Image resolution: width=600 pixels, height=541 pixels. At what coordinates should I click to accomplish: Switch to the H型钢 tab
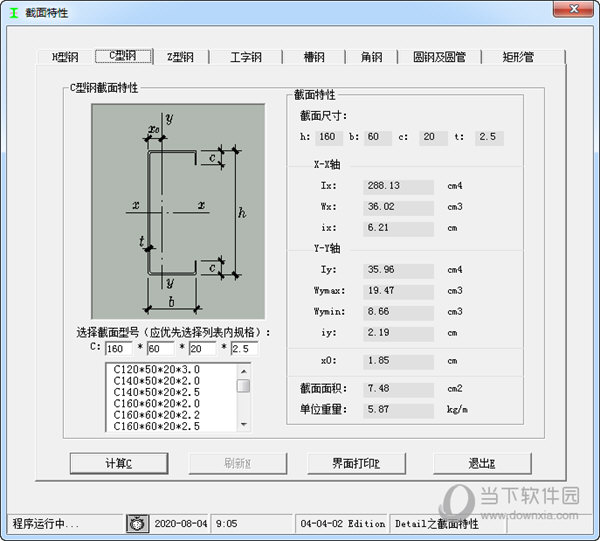point(65,57)
